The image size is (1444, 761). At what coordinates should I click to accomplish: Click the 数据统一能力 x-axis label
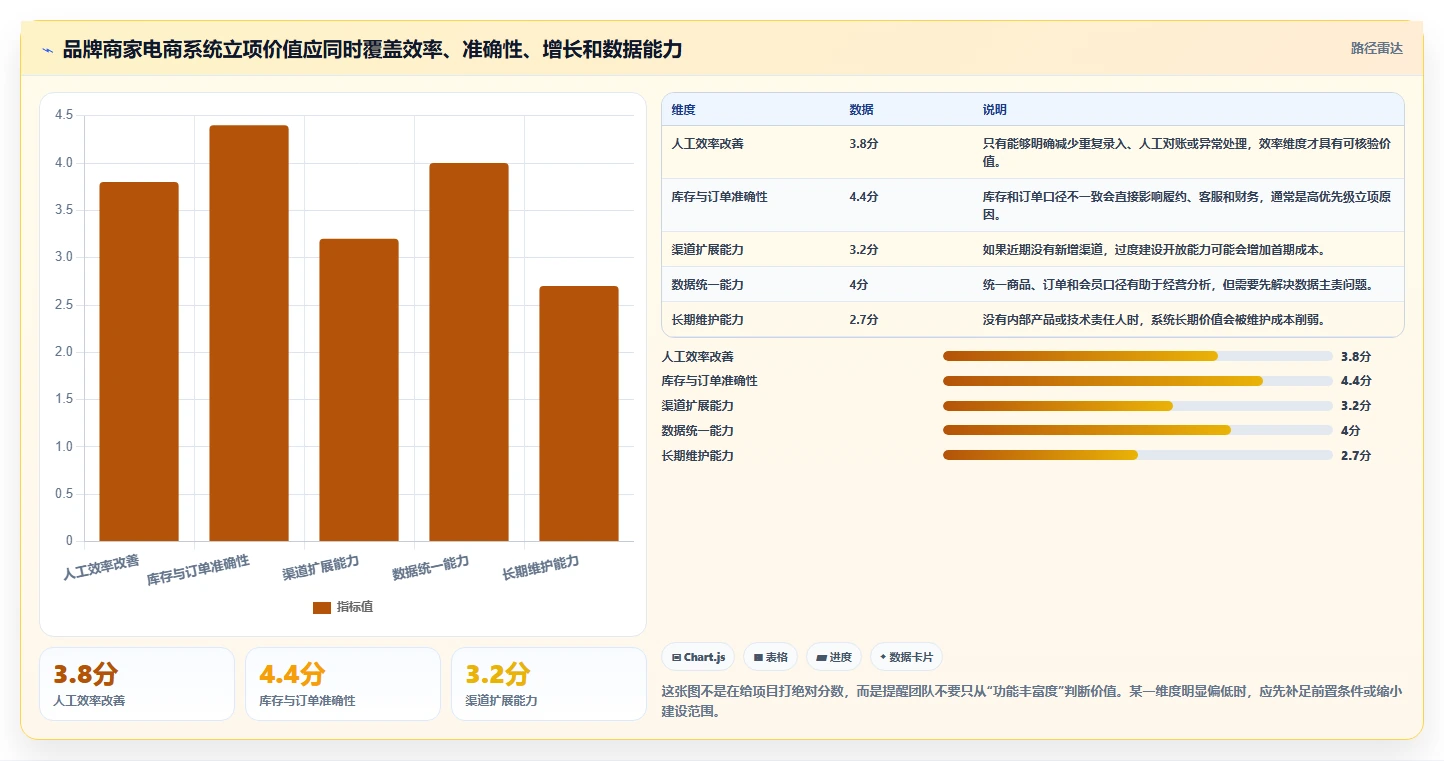[431, 567]
